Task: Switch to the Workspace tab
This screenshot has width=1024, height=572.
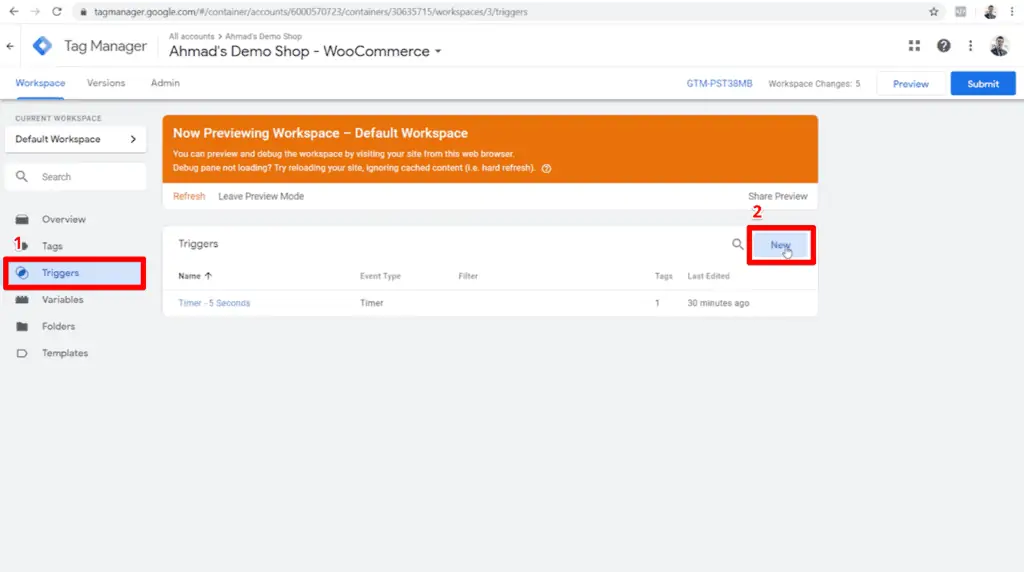Action: coord(40,83)
